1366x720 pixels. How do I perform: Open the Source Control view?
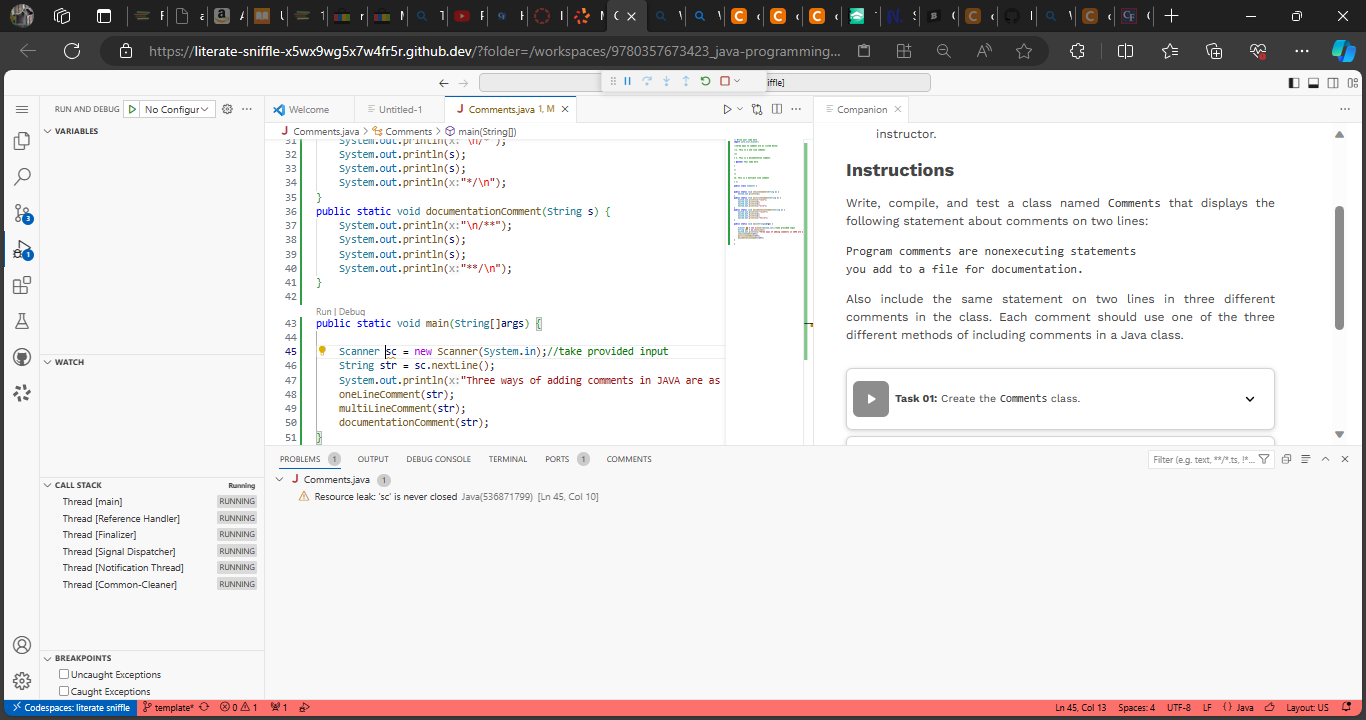[22, 213]
